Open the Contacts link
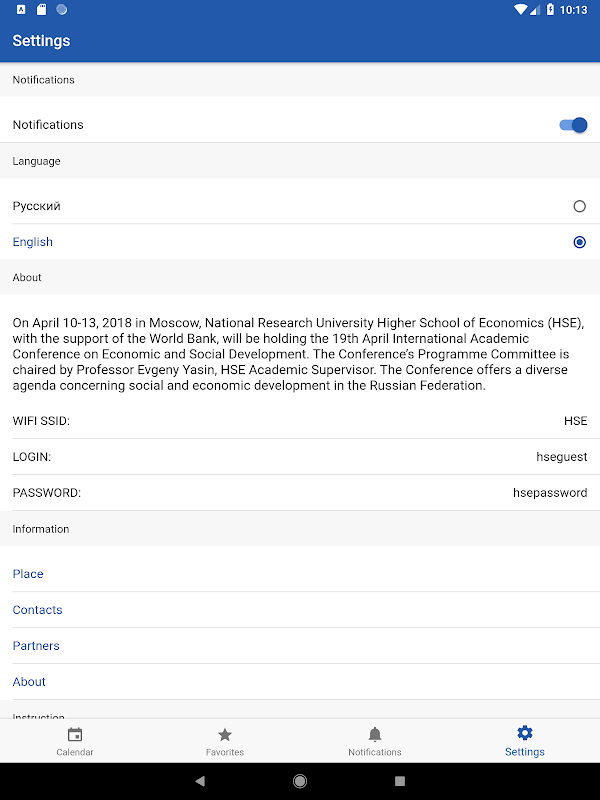 [x=38, y=610]
